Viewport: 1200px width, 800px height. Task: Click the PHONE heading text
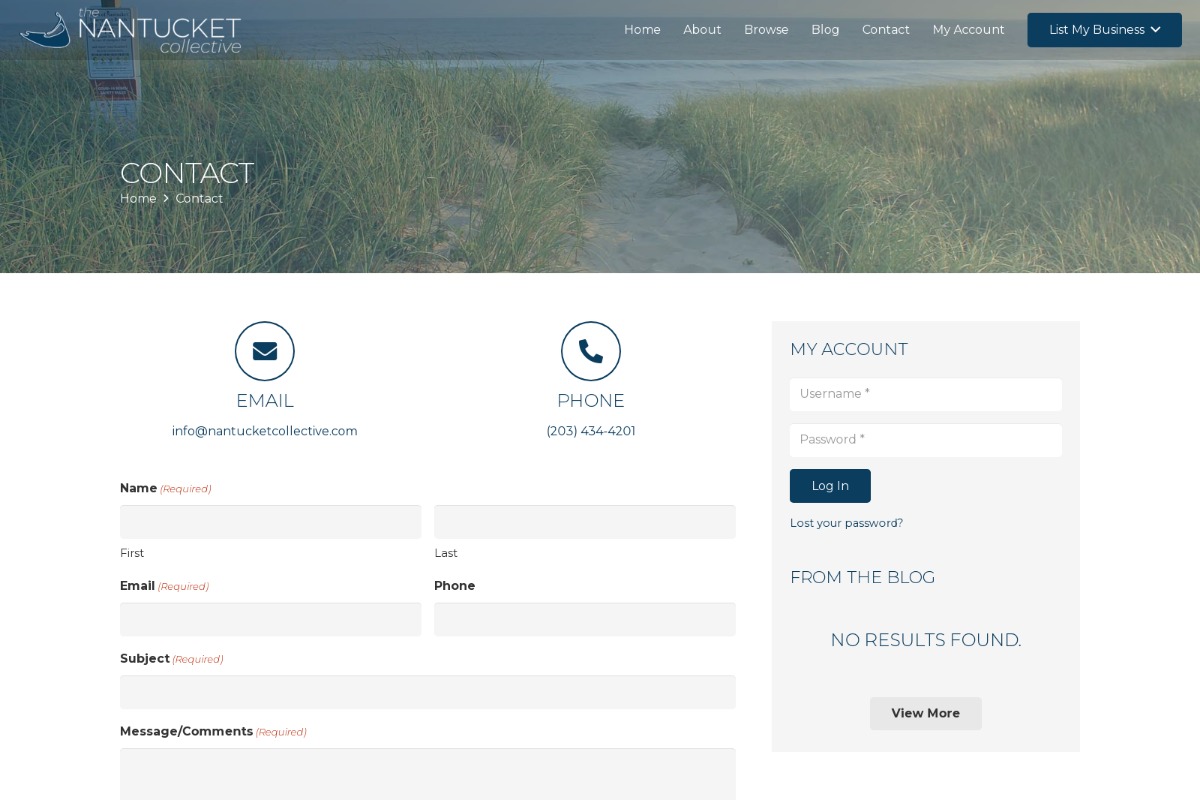pyautogui.click(x=591, y=401)
